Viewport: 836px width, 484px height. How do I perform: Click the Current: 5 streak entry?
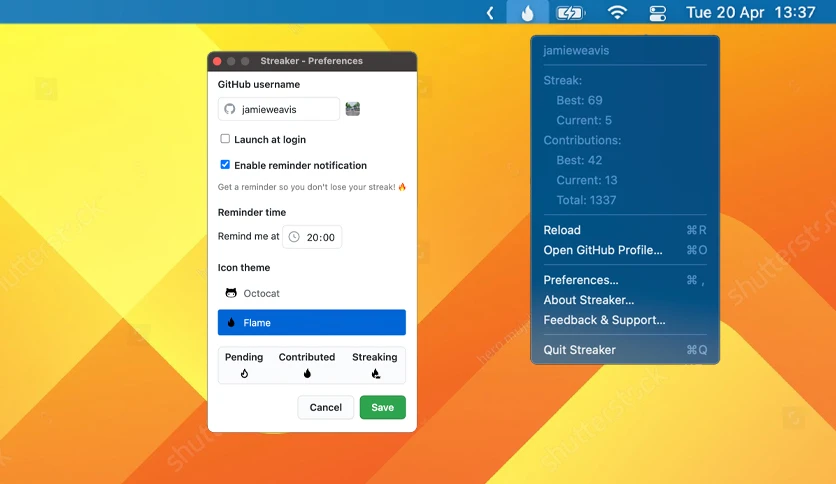coord(584,120)
